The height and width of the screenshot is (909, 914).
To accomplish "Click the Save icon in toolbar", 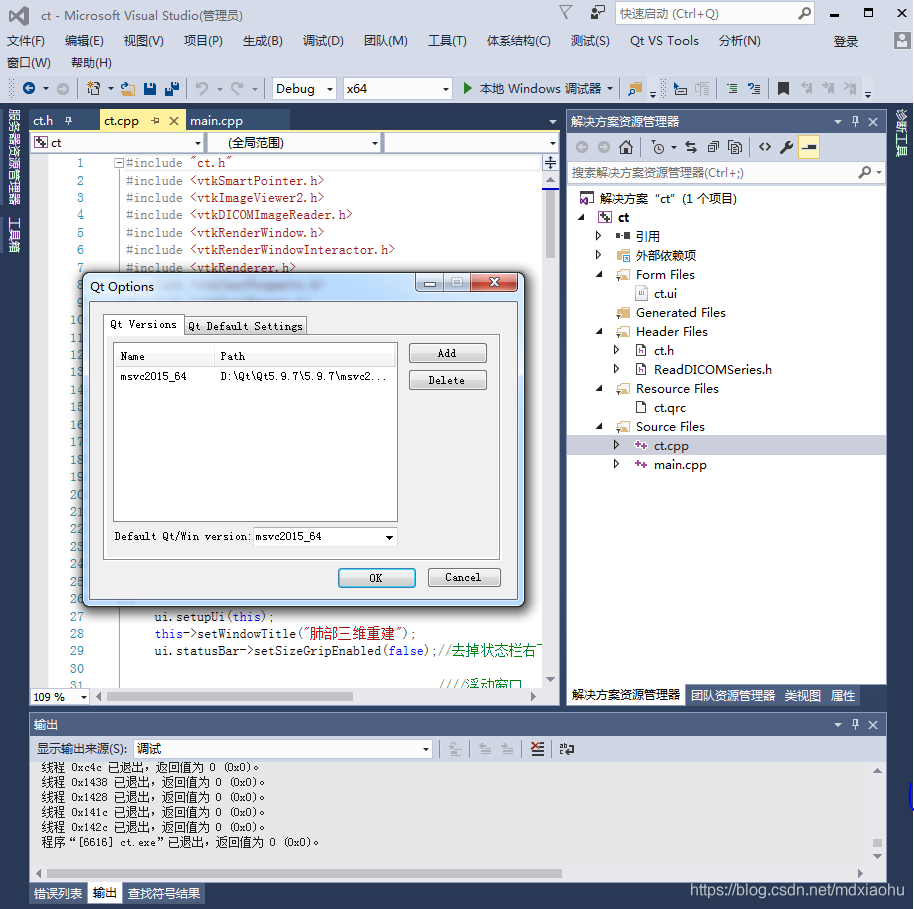I will point(150,89).
